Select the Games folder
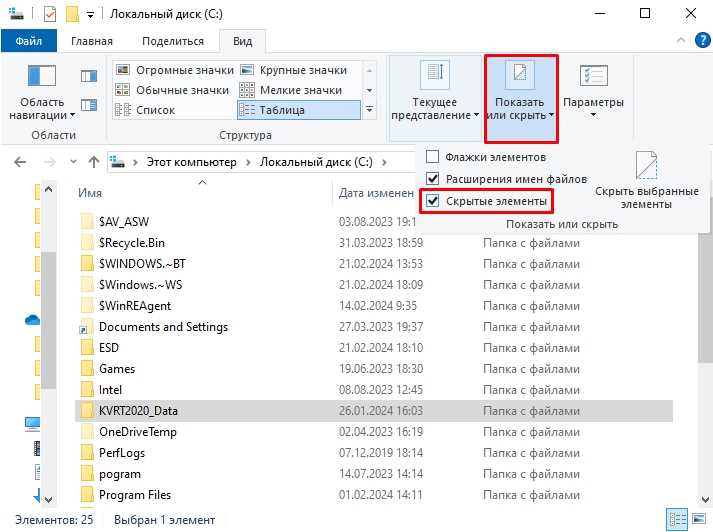Image resolution: width=713 pixels, height=532 pixels. coord(117,369)
